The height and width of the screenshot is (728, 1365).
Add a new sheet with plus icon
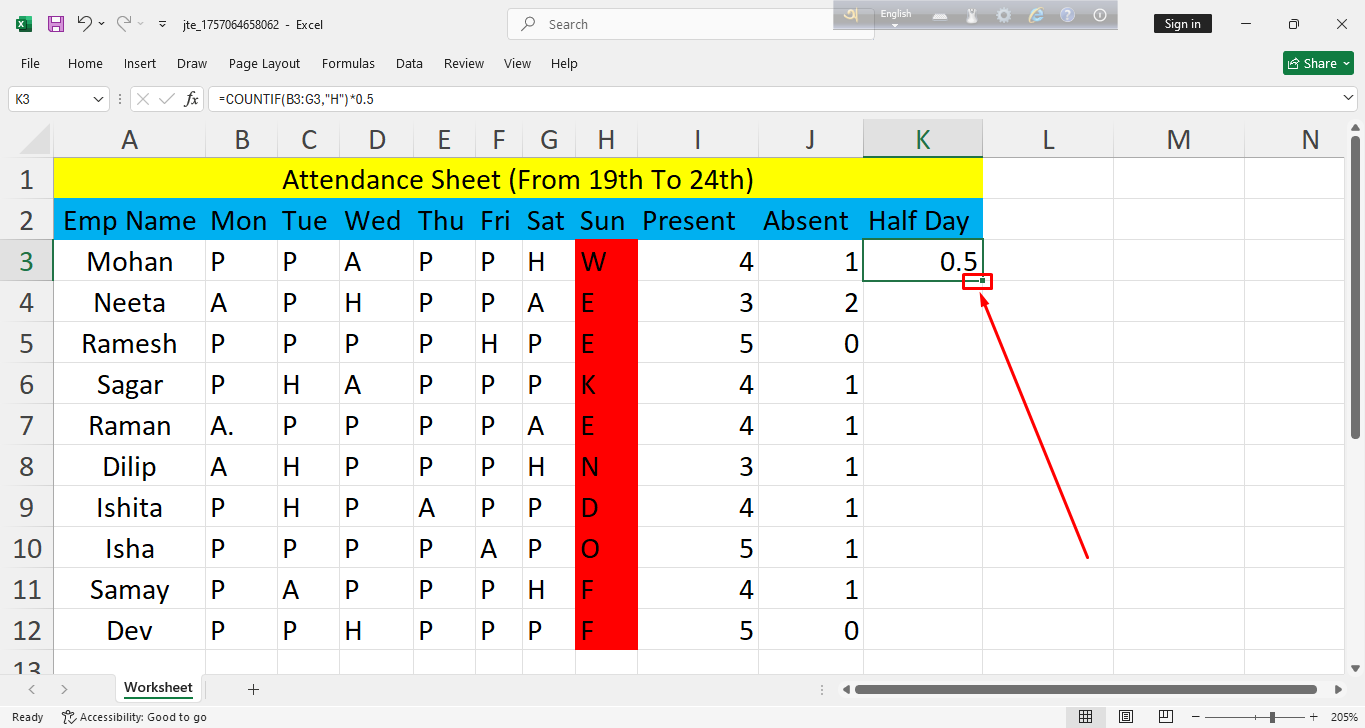253,689
